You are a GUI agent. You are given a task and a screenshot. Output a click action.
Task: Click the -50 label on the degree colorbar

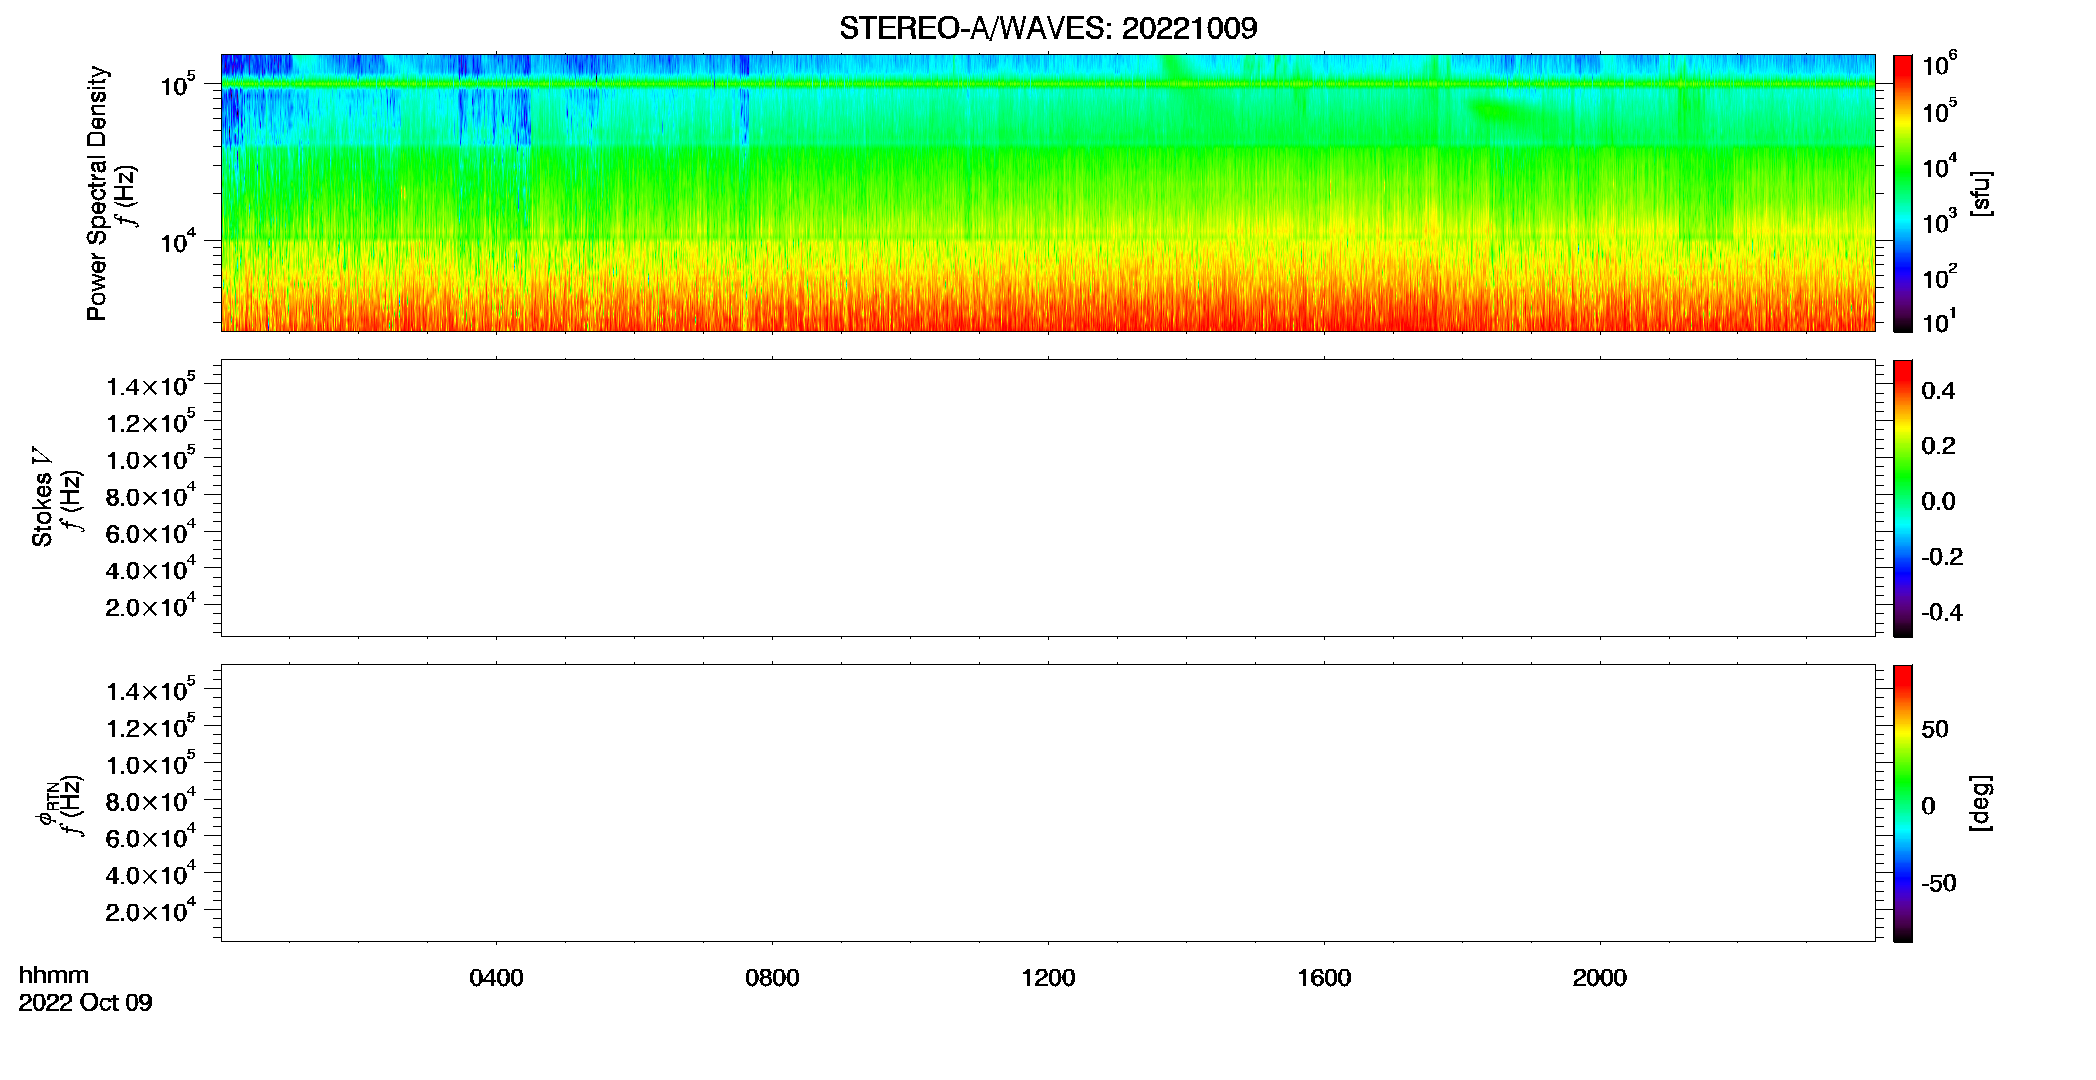[x=1939, y=884]
